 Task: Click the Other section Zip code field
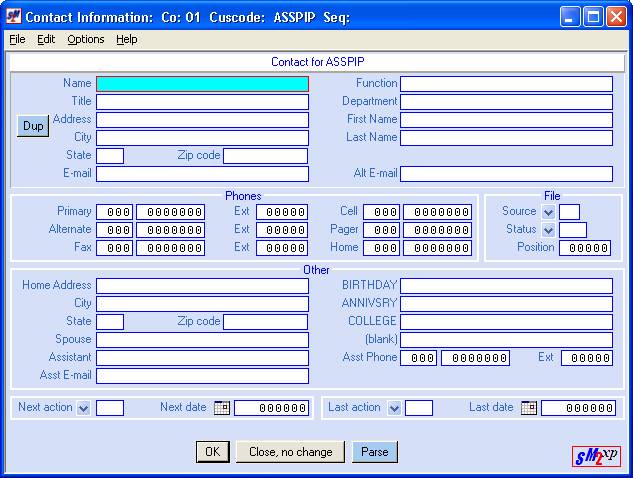[x=265, y=322]
